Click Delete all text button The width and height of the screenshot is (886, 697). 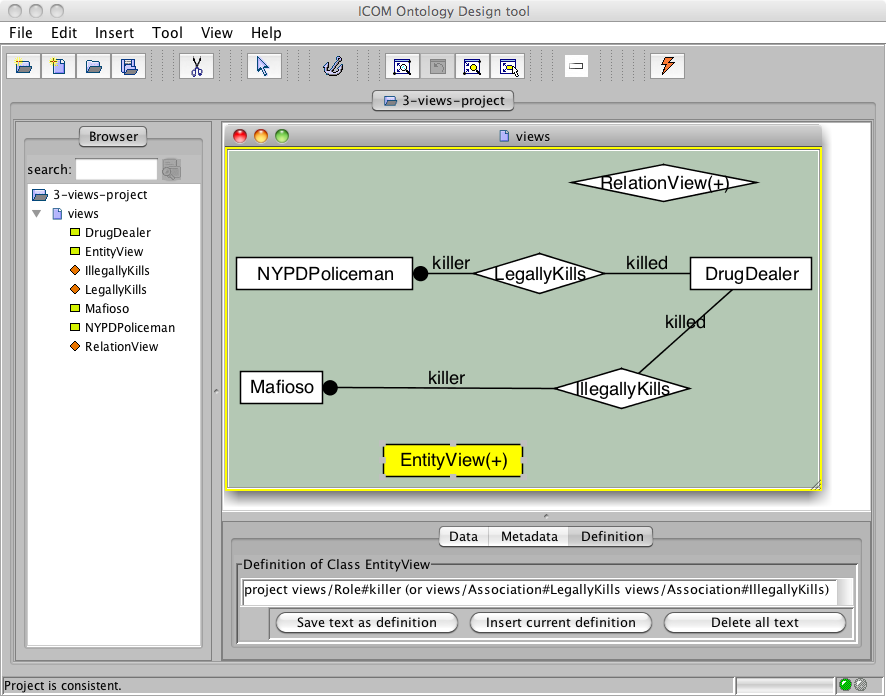click(754, 622)
